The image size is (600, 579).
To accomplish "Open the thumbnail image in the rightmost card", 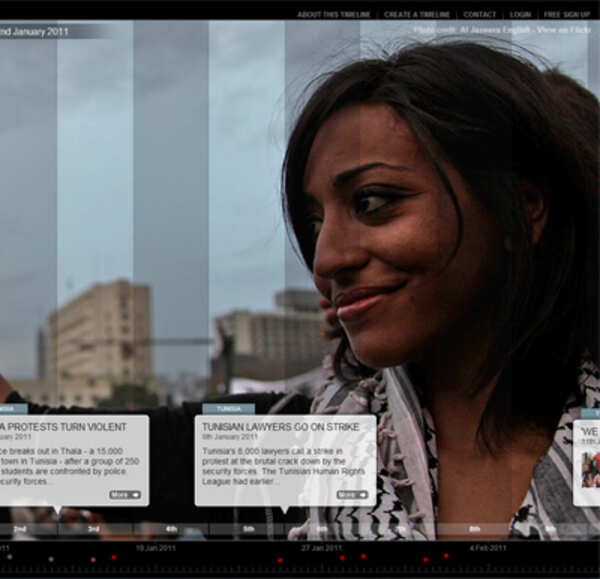I will pyautogui.click(x=590, y=468).
